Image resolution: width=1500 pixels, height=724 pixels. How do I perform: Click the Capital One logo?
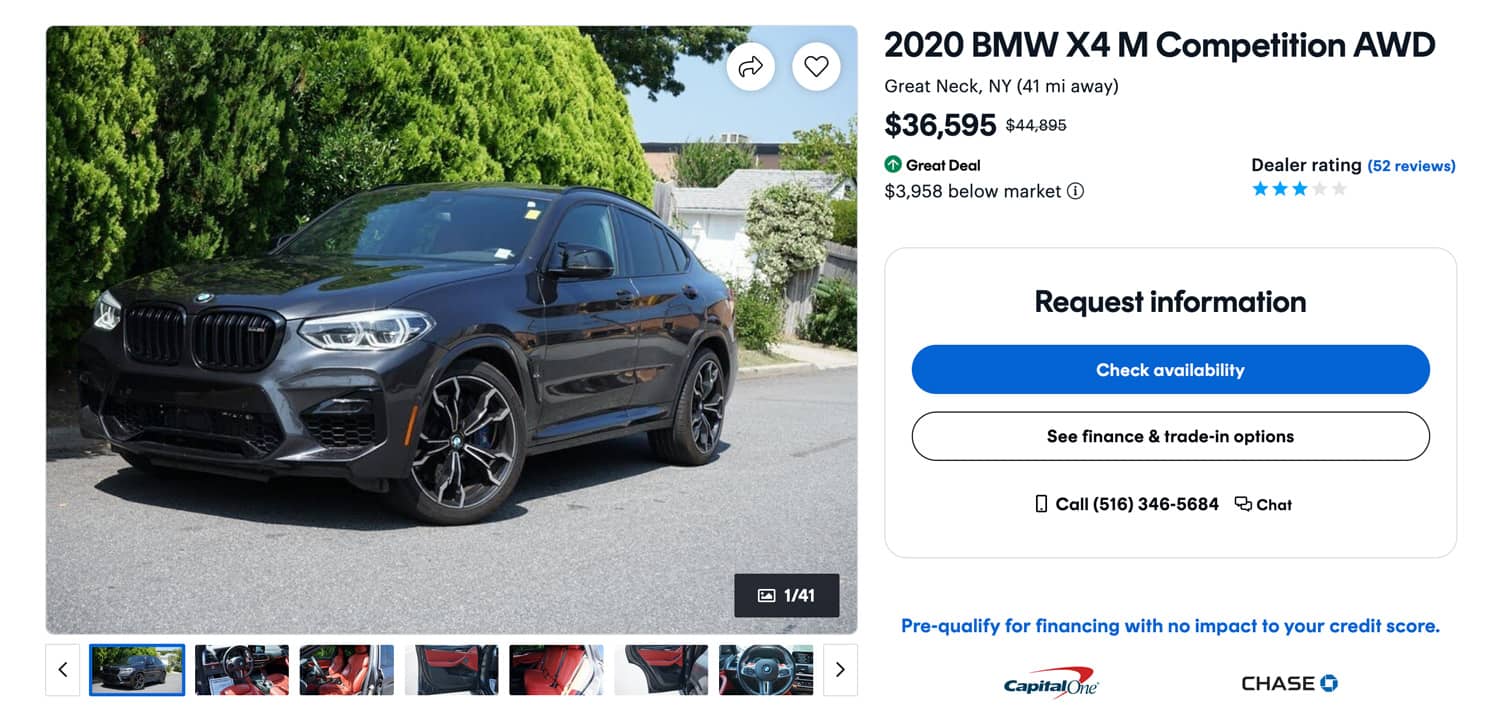[1050, 683]
